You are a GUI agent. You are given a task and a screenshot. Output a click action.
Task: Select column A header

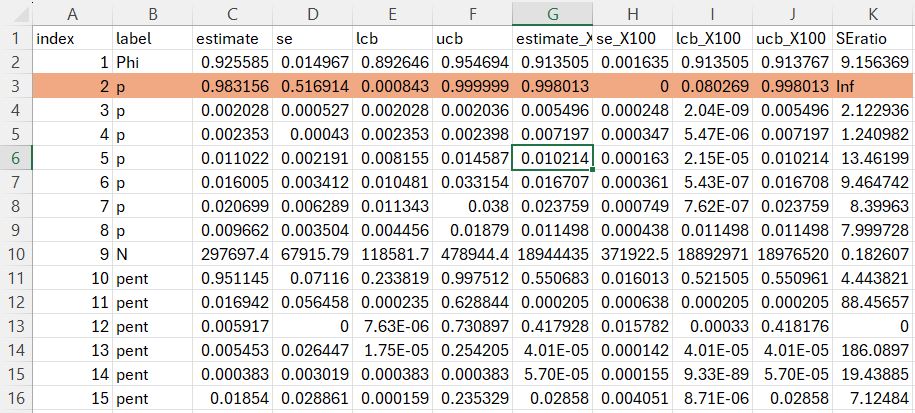(x=72, y=13)
